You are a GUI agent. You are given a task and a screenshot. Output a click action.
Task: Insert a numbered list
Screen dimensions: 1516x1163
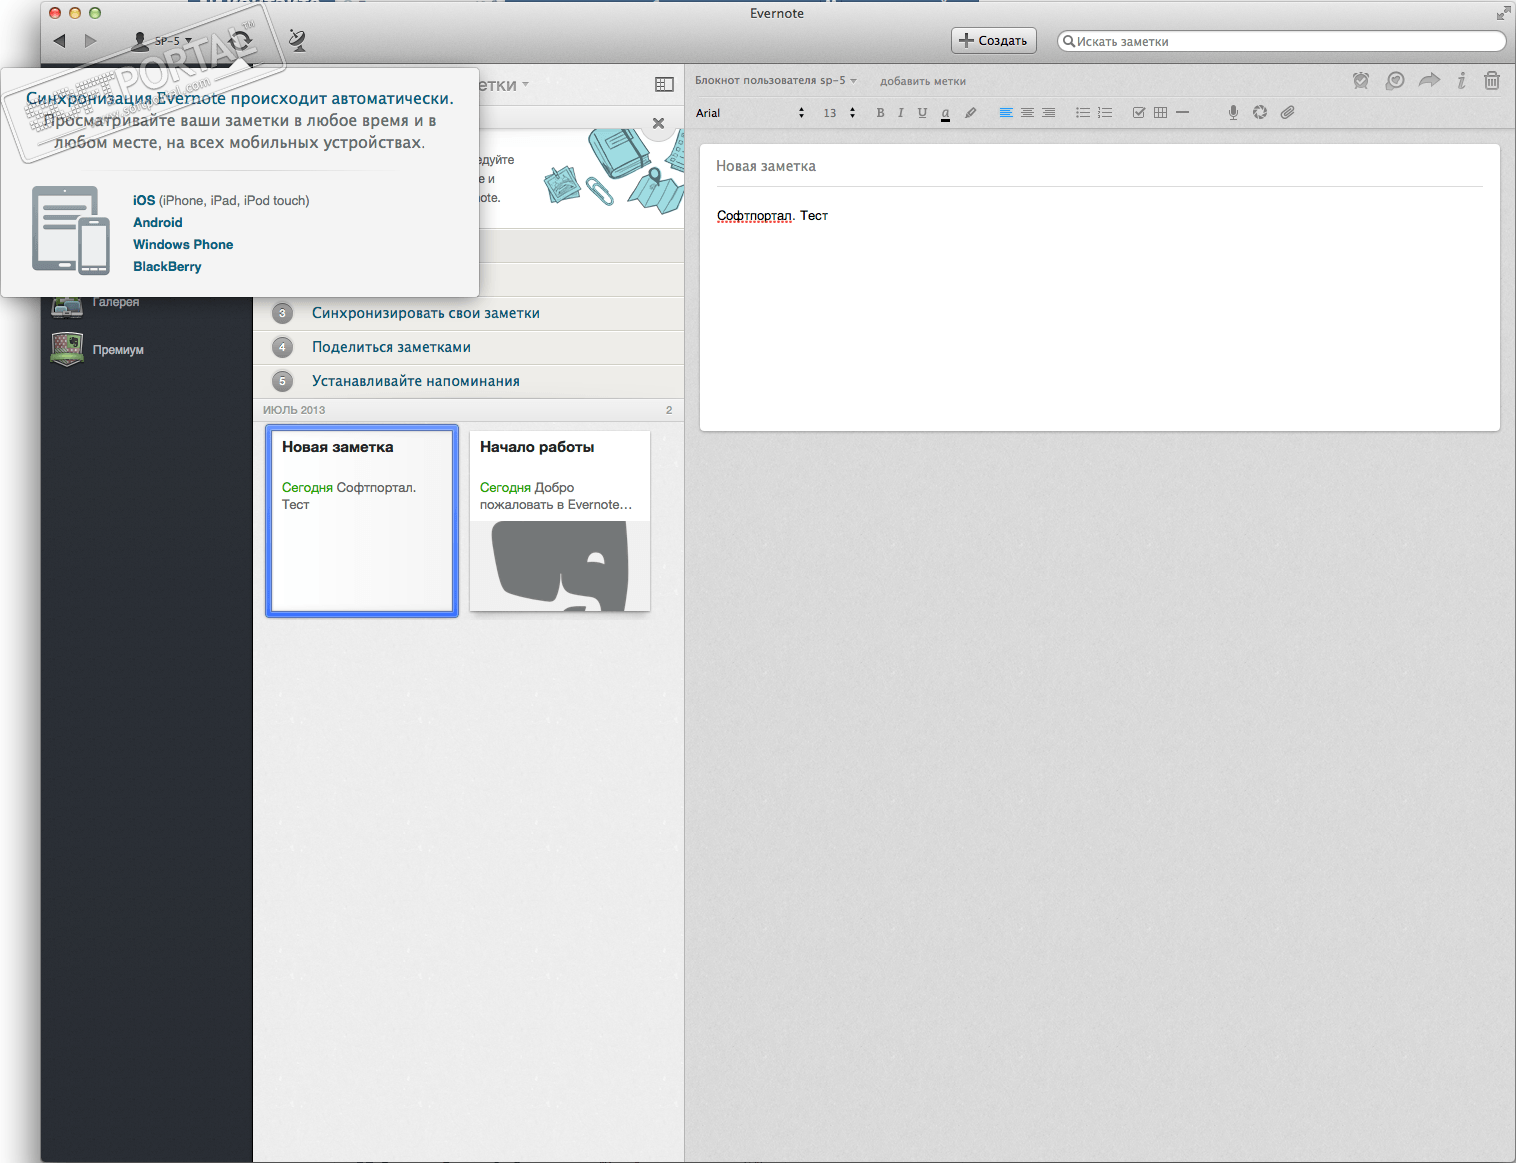pos(1105,113)
